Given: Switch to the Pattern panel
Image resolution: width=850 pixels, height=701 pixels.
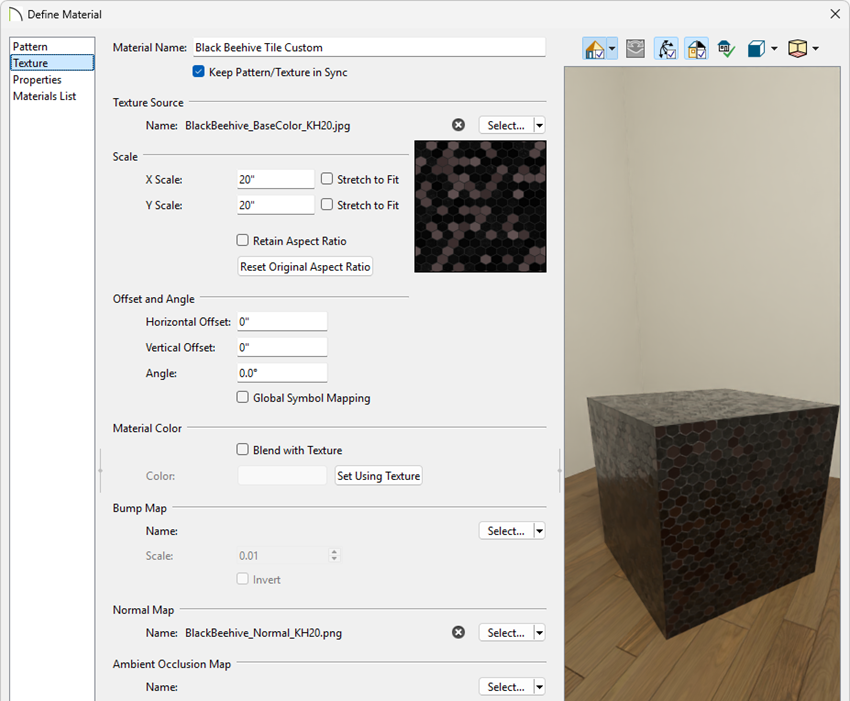Looking at the screenshot, I should coord(35,45).
